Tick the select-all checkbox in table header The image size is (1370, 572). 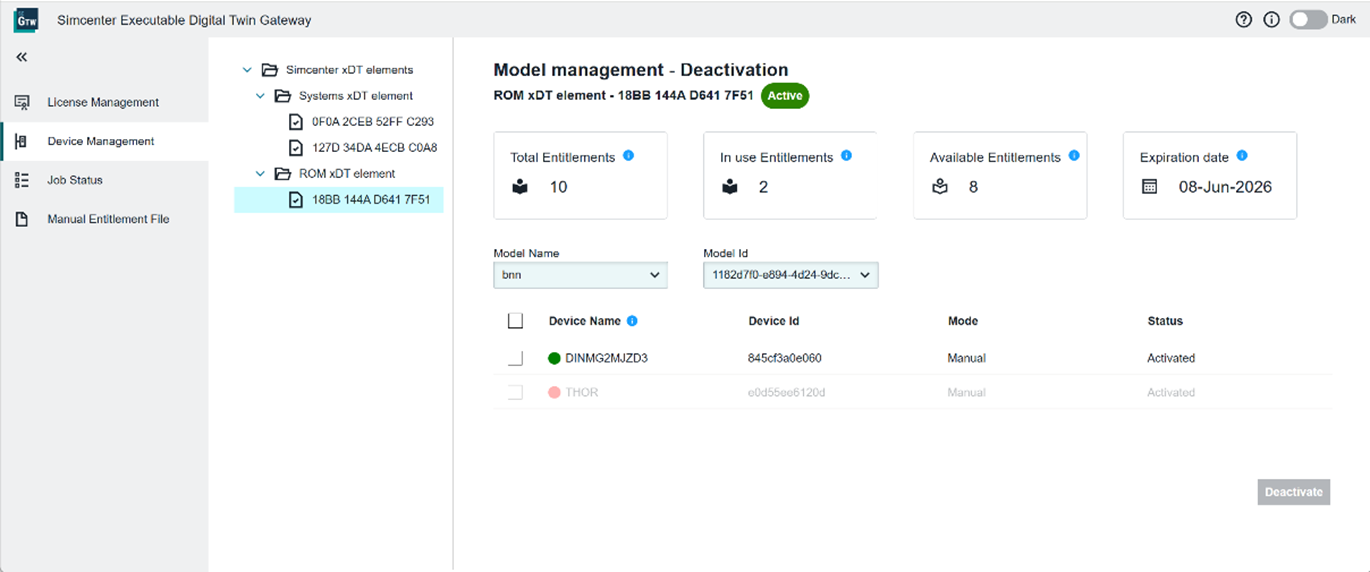click(516, 321)
